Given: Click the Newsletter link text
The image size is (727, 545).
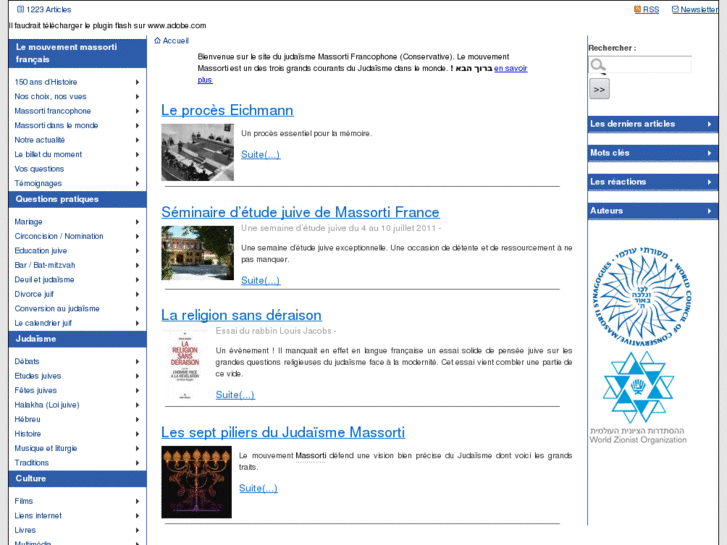Looking at the screenshot, I should pyautogui.click(x=699, y=10).
